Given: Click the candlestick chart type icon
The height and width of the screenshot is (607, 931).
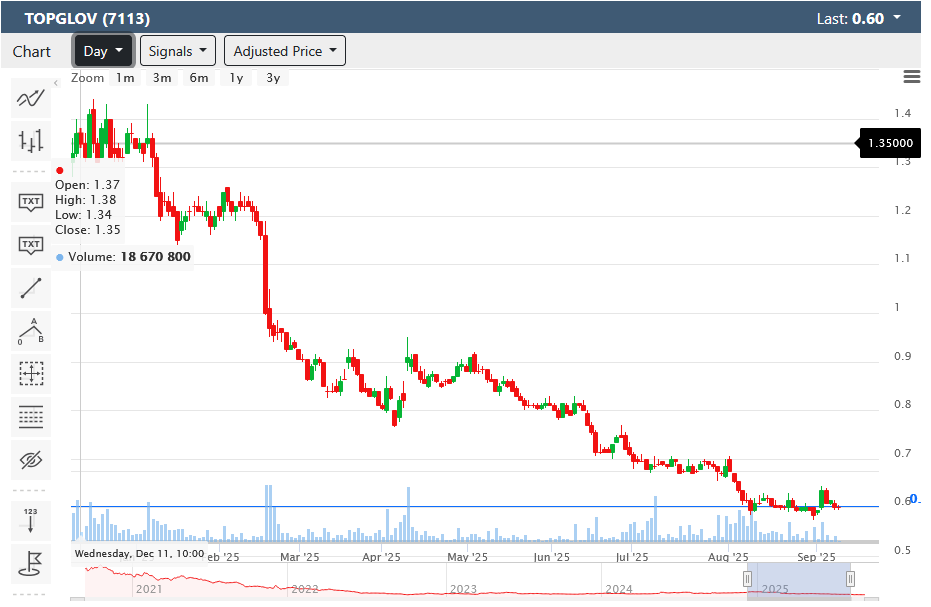Looking at the screenshot, I should (31, 141).
